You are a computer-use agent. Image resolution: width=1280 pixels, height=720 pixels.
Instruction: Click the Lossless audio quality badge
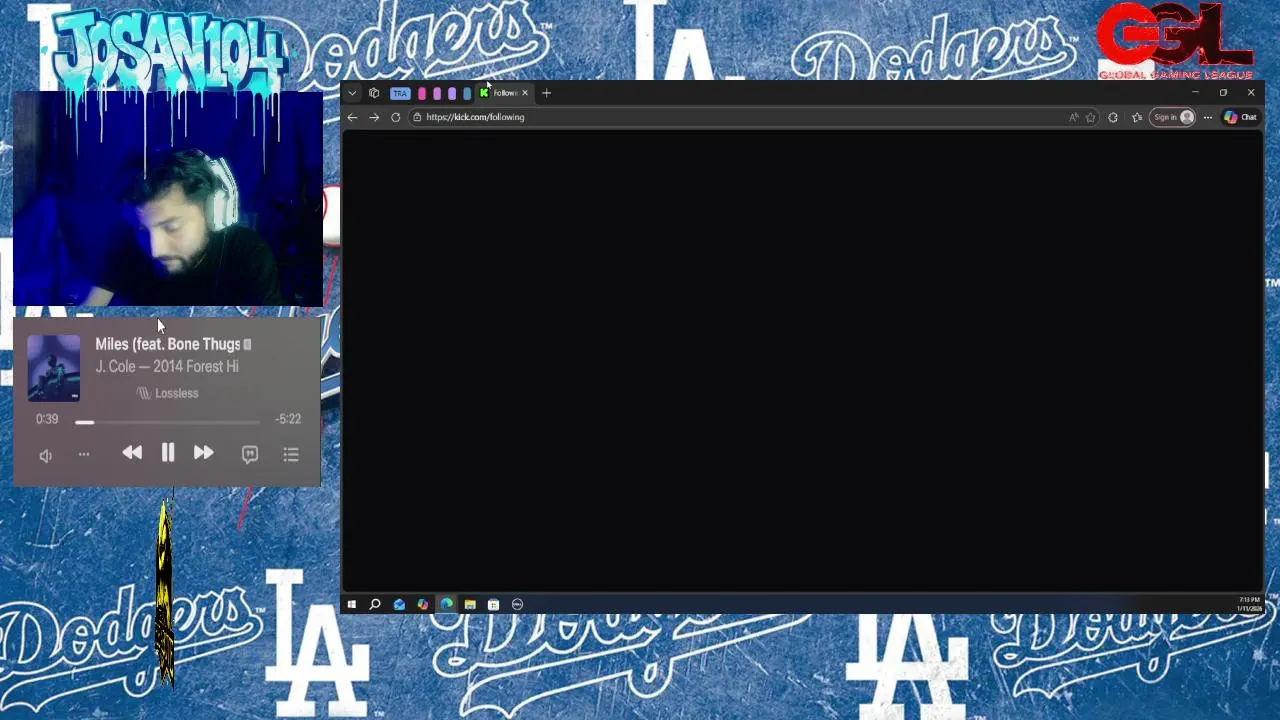[x=168, y=393]
